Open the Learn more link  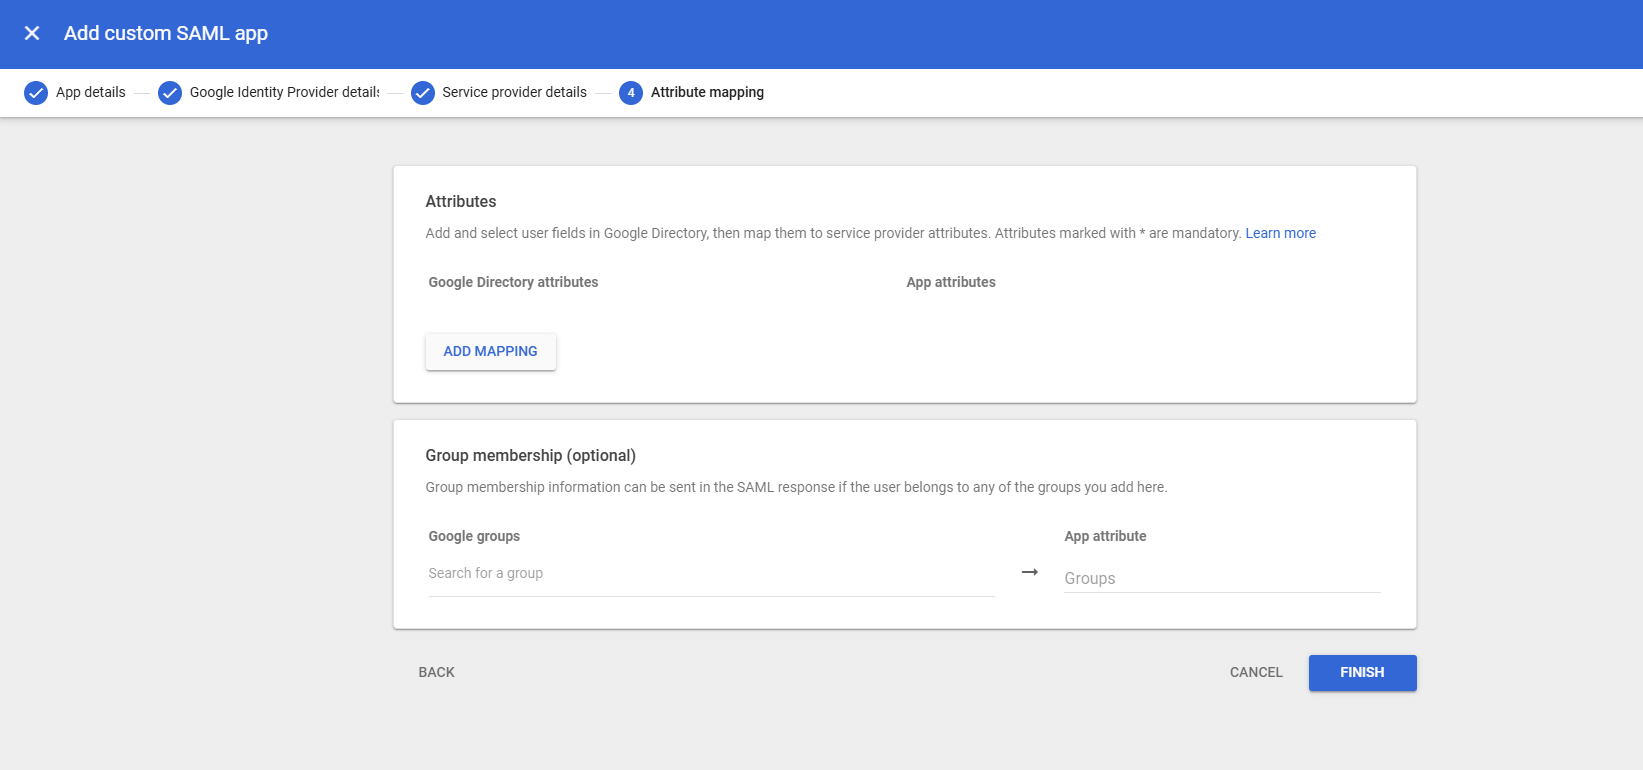(x=1280, y=233)
